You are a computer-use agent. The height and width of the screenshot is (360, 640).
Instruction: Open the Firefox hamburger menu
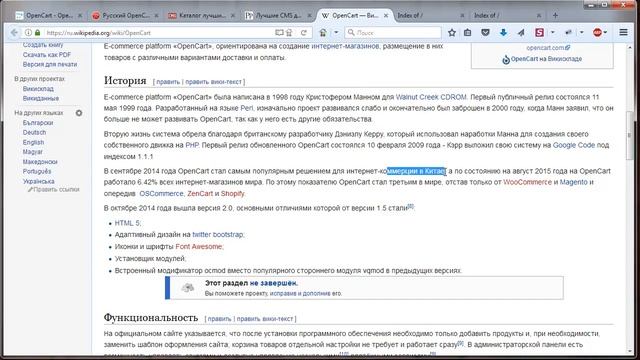point(623,33)
